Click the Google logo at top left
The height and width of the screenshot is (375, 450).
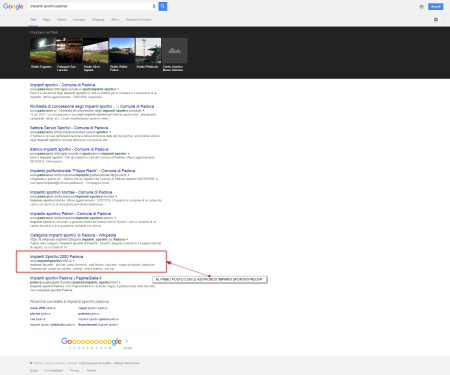(13, 7)
